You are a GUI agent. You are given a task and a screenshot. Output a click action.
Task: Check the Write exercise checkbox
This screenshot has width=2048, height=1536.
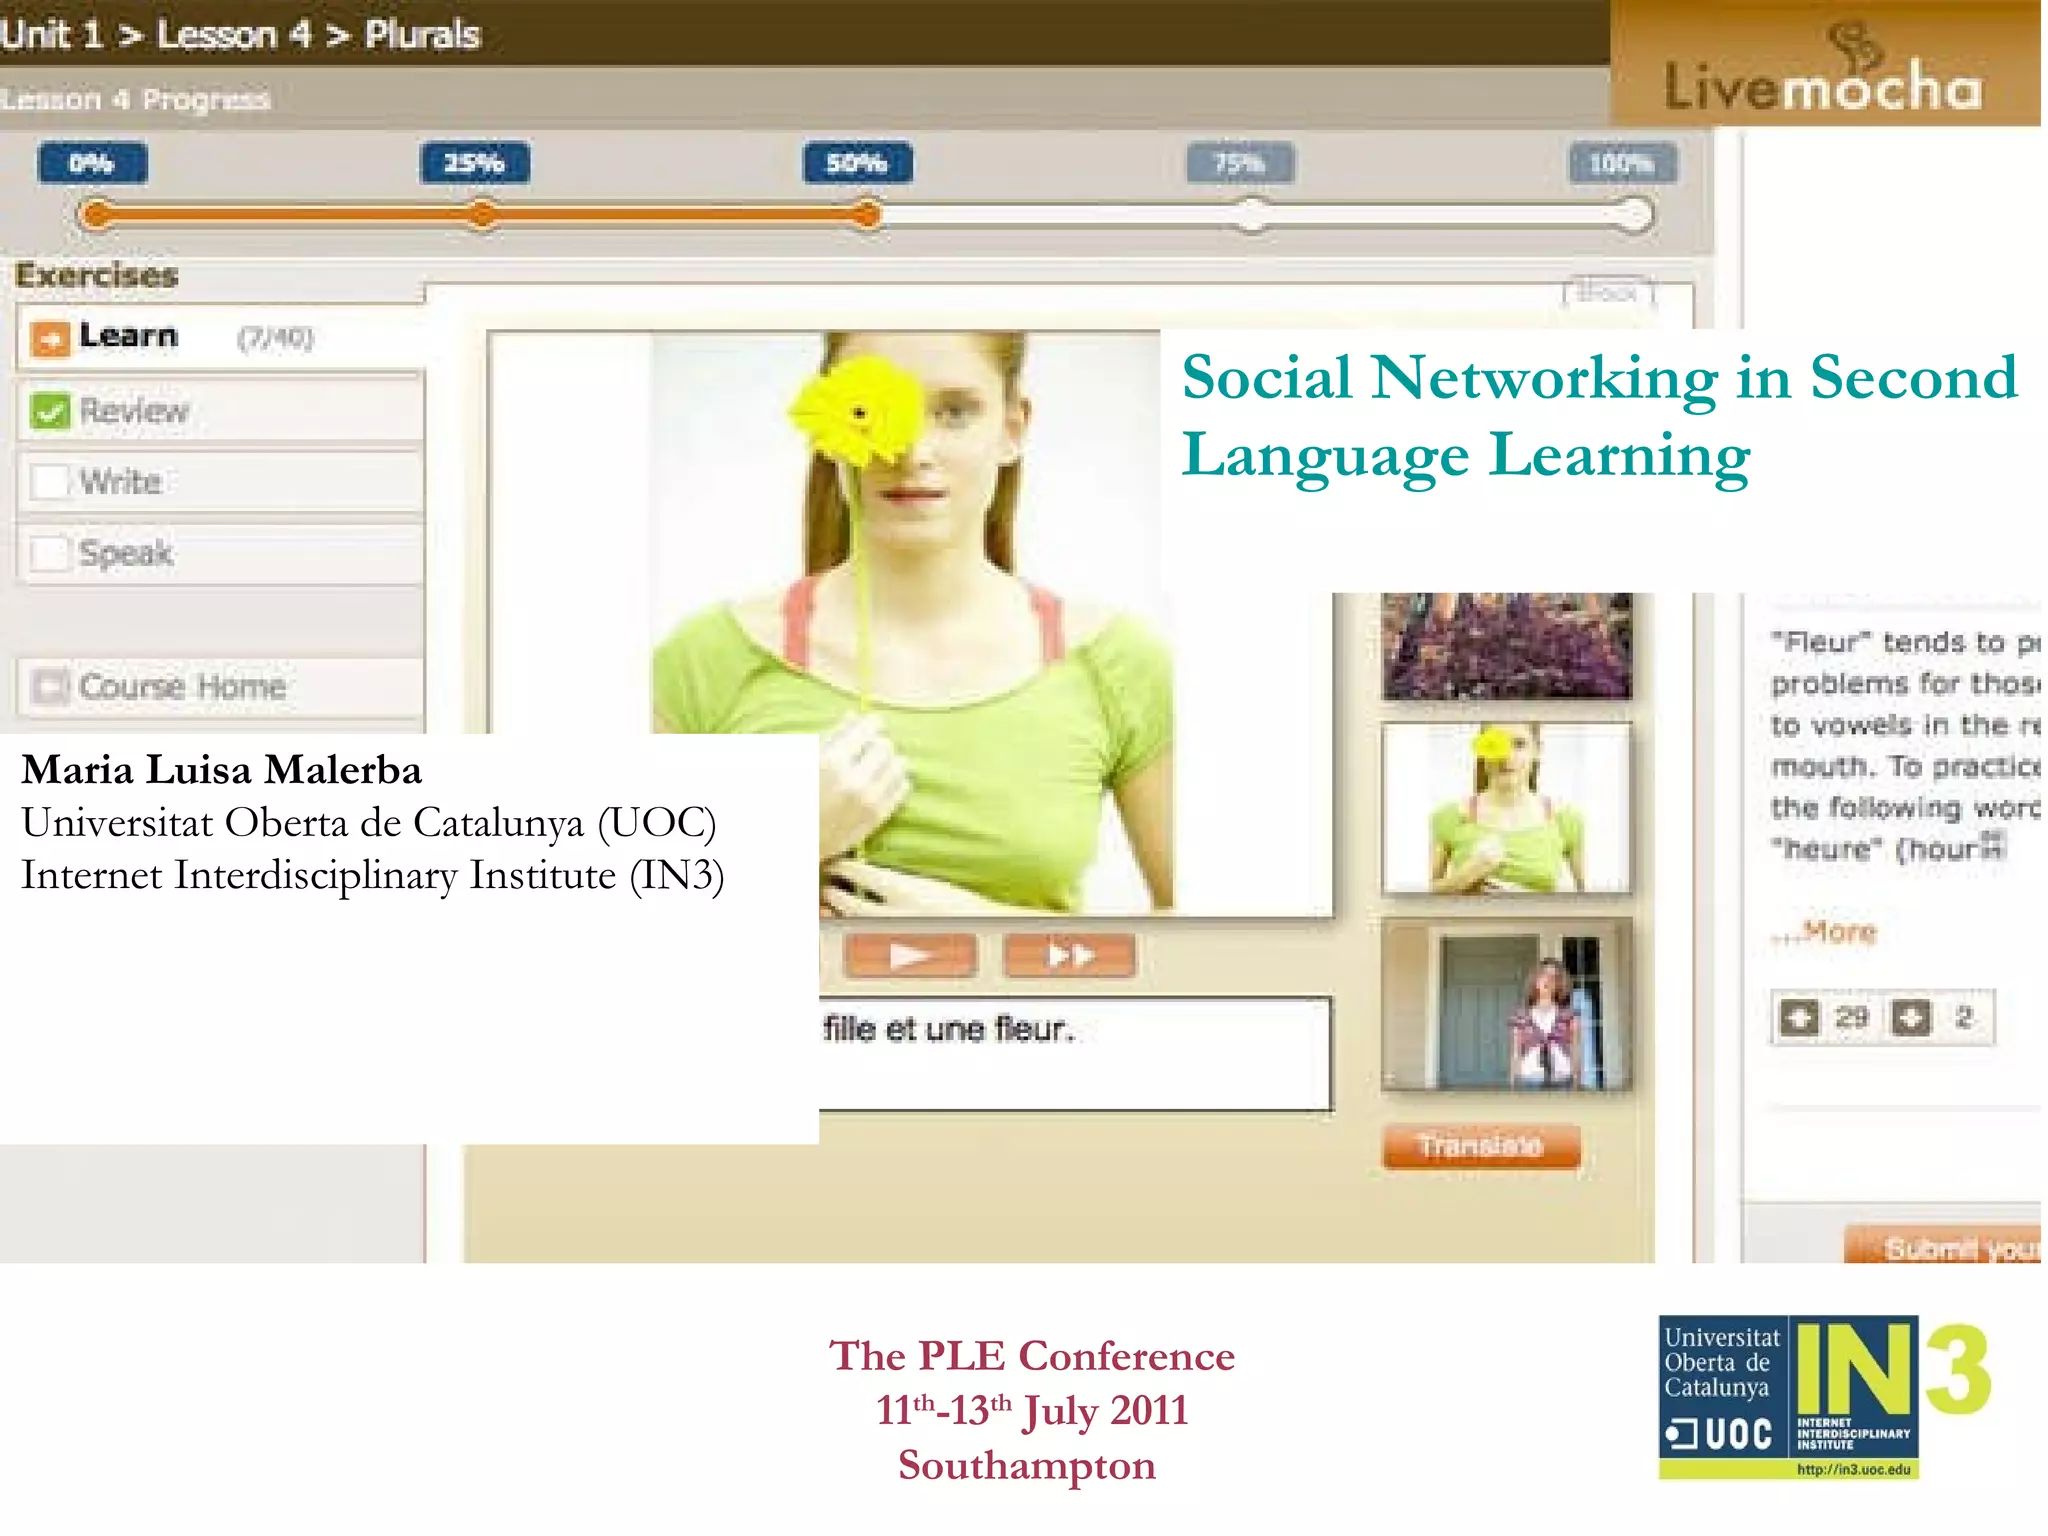49,481
